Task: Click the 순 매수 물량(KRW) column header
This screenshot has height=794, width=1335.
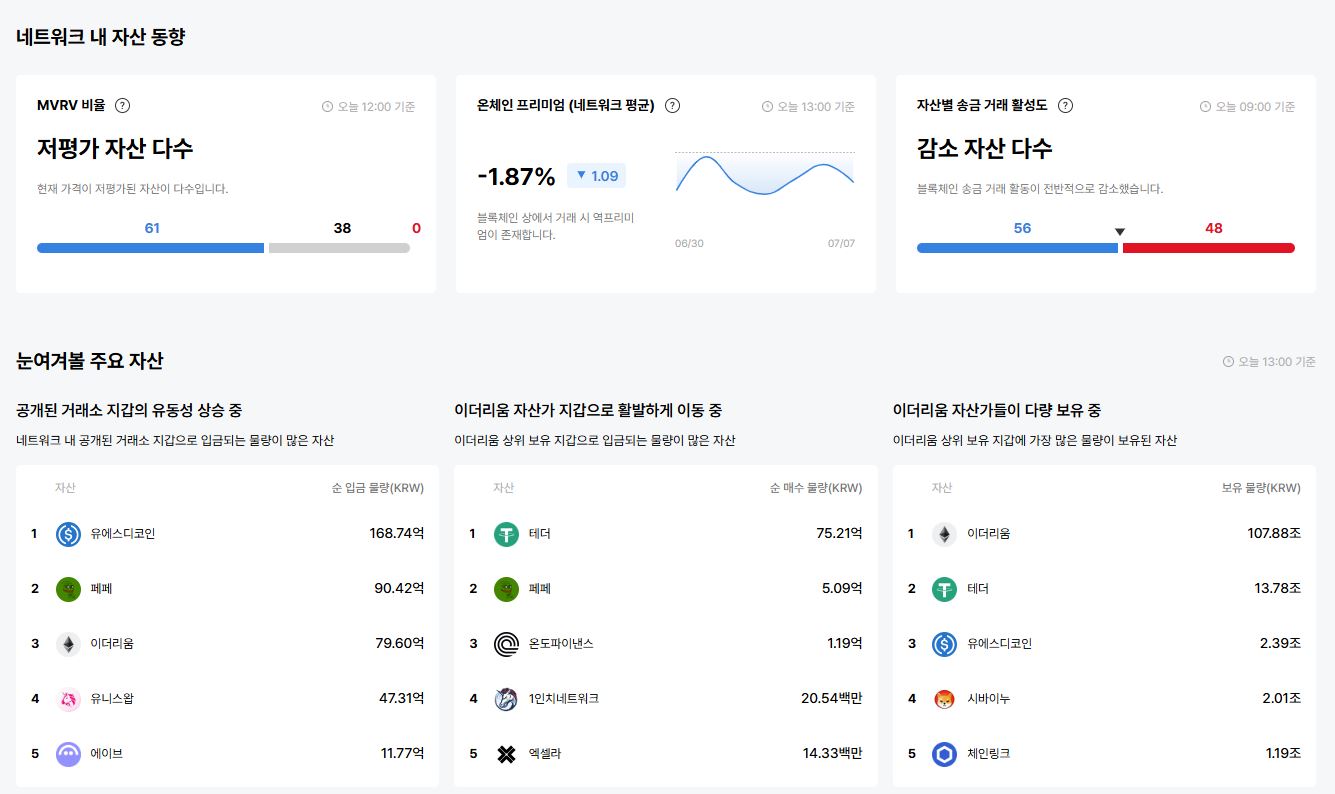Action: coord(816,489)
